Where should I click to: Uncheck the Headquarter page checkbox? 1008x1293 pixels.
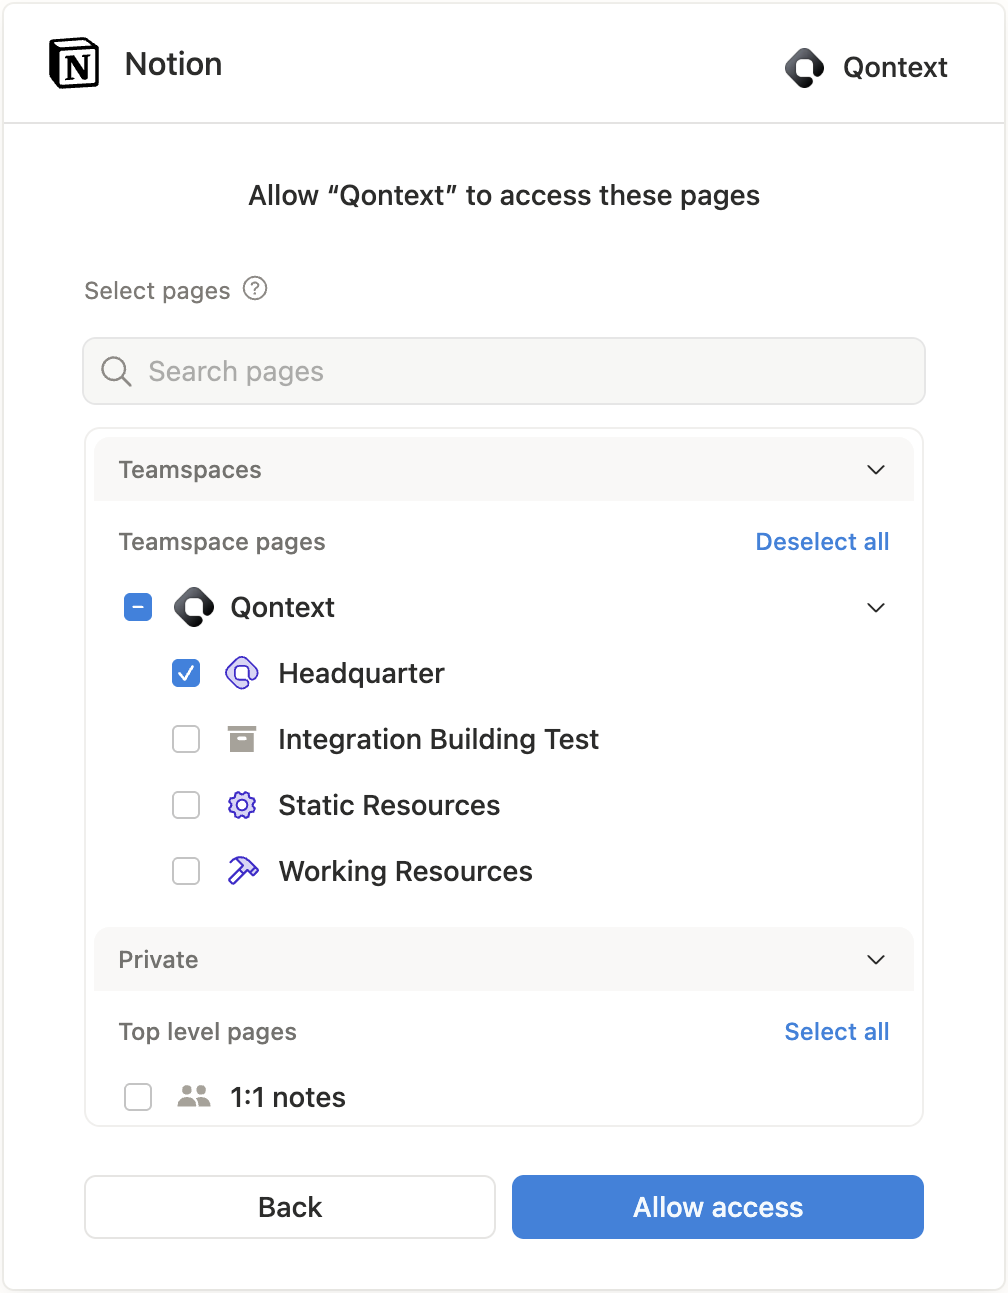[185, 673]
